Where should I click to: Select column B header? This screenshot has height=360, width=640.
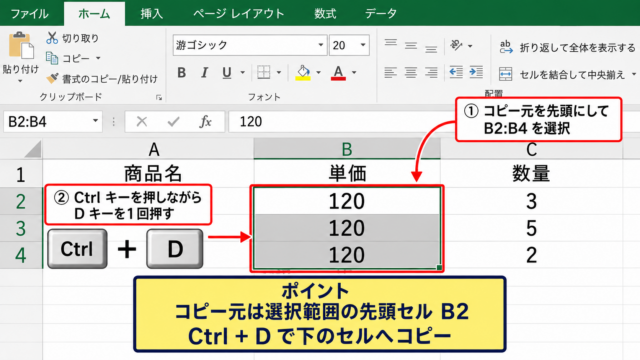coord(347,149)
